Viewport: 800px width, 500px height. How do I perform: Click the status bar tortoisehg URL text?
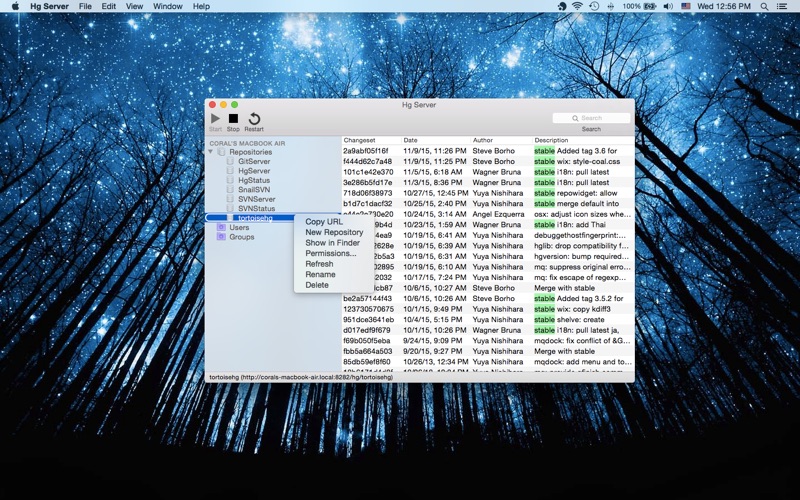[301, 377]
